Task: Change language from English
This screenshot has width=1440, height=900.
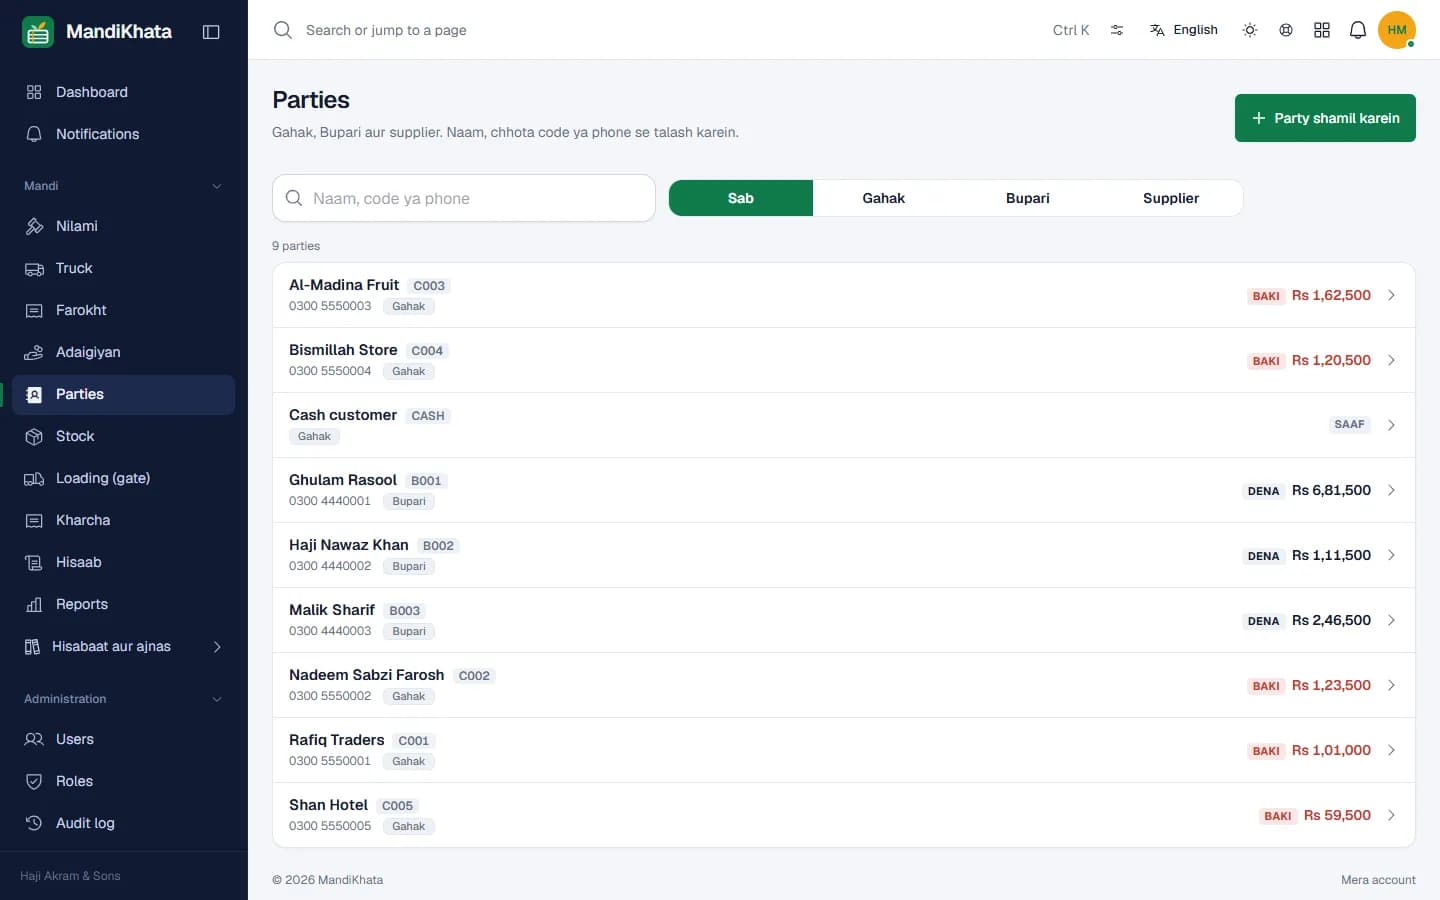Action: pos(1184,30)
